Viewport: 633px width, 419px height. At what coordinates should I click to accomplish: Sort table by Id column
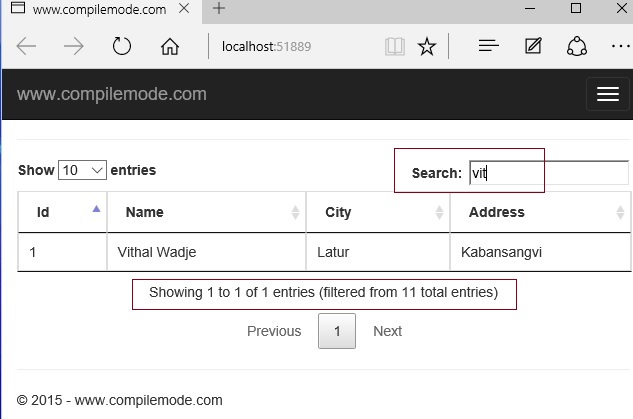tap(62, 212)
